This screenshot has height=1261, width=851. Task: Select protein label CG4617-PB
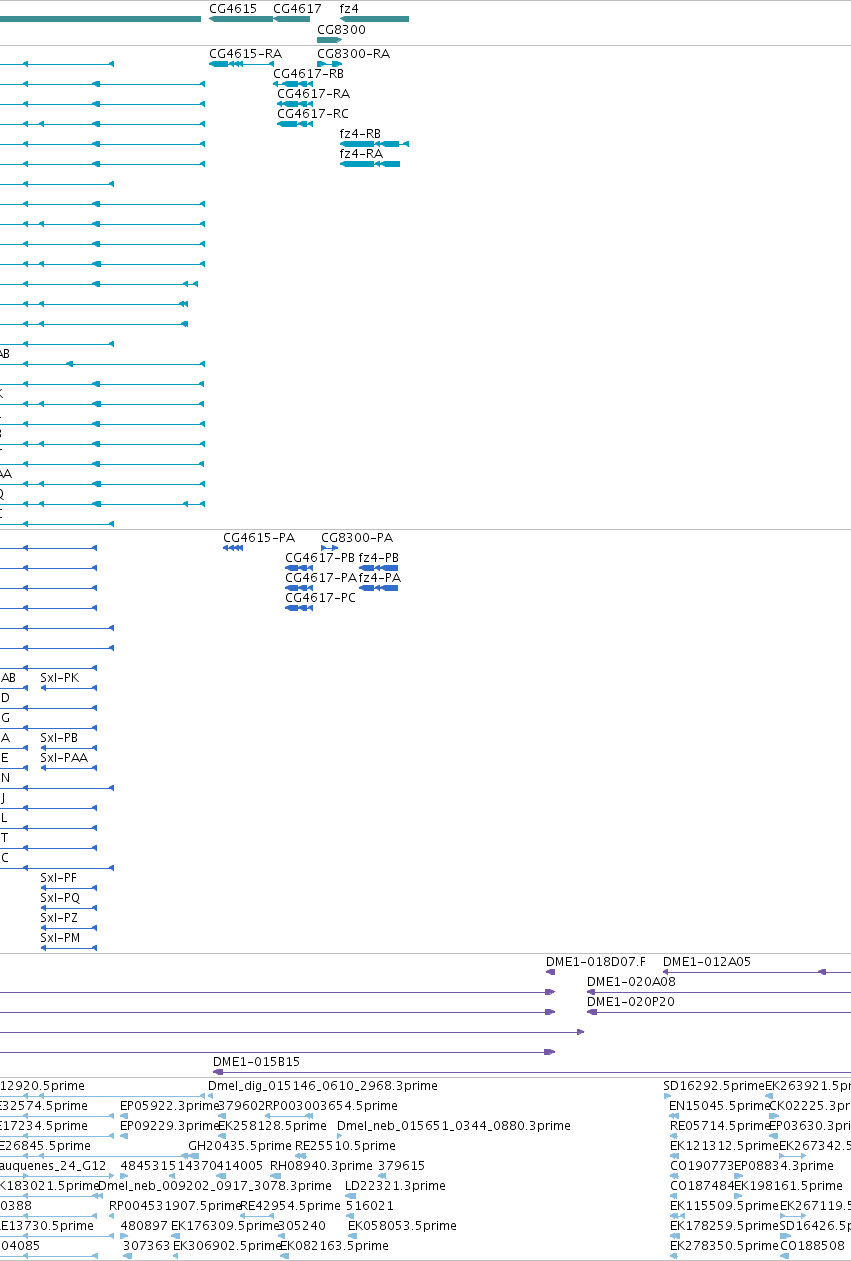click(x=320, y=558)
